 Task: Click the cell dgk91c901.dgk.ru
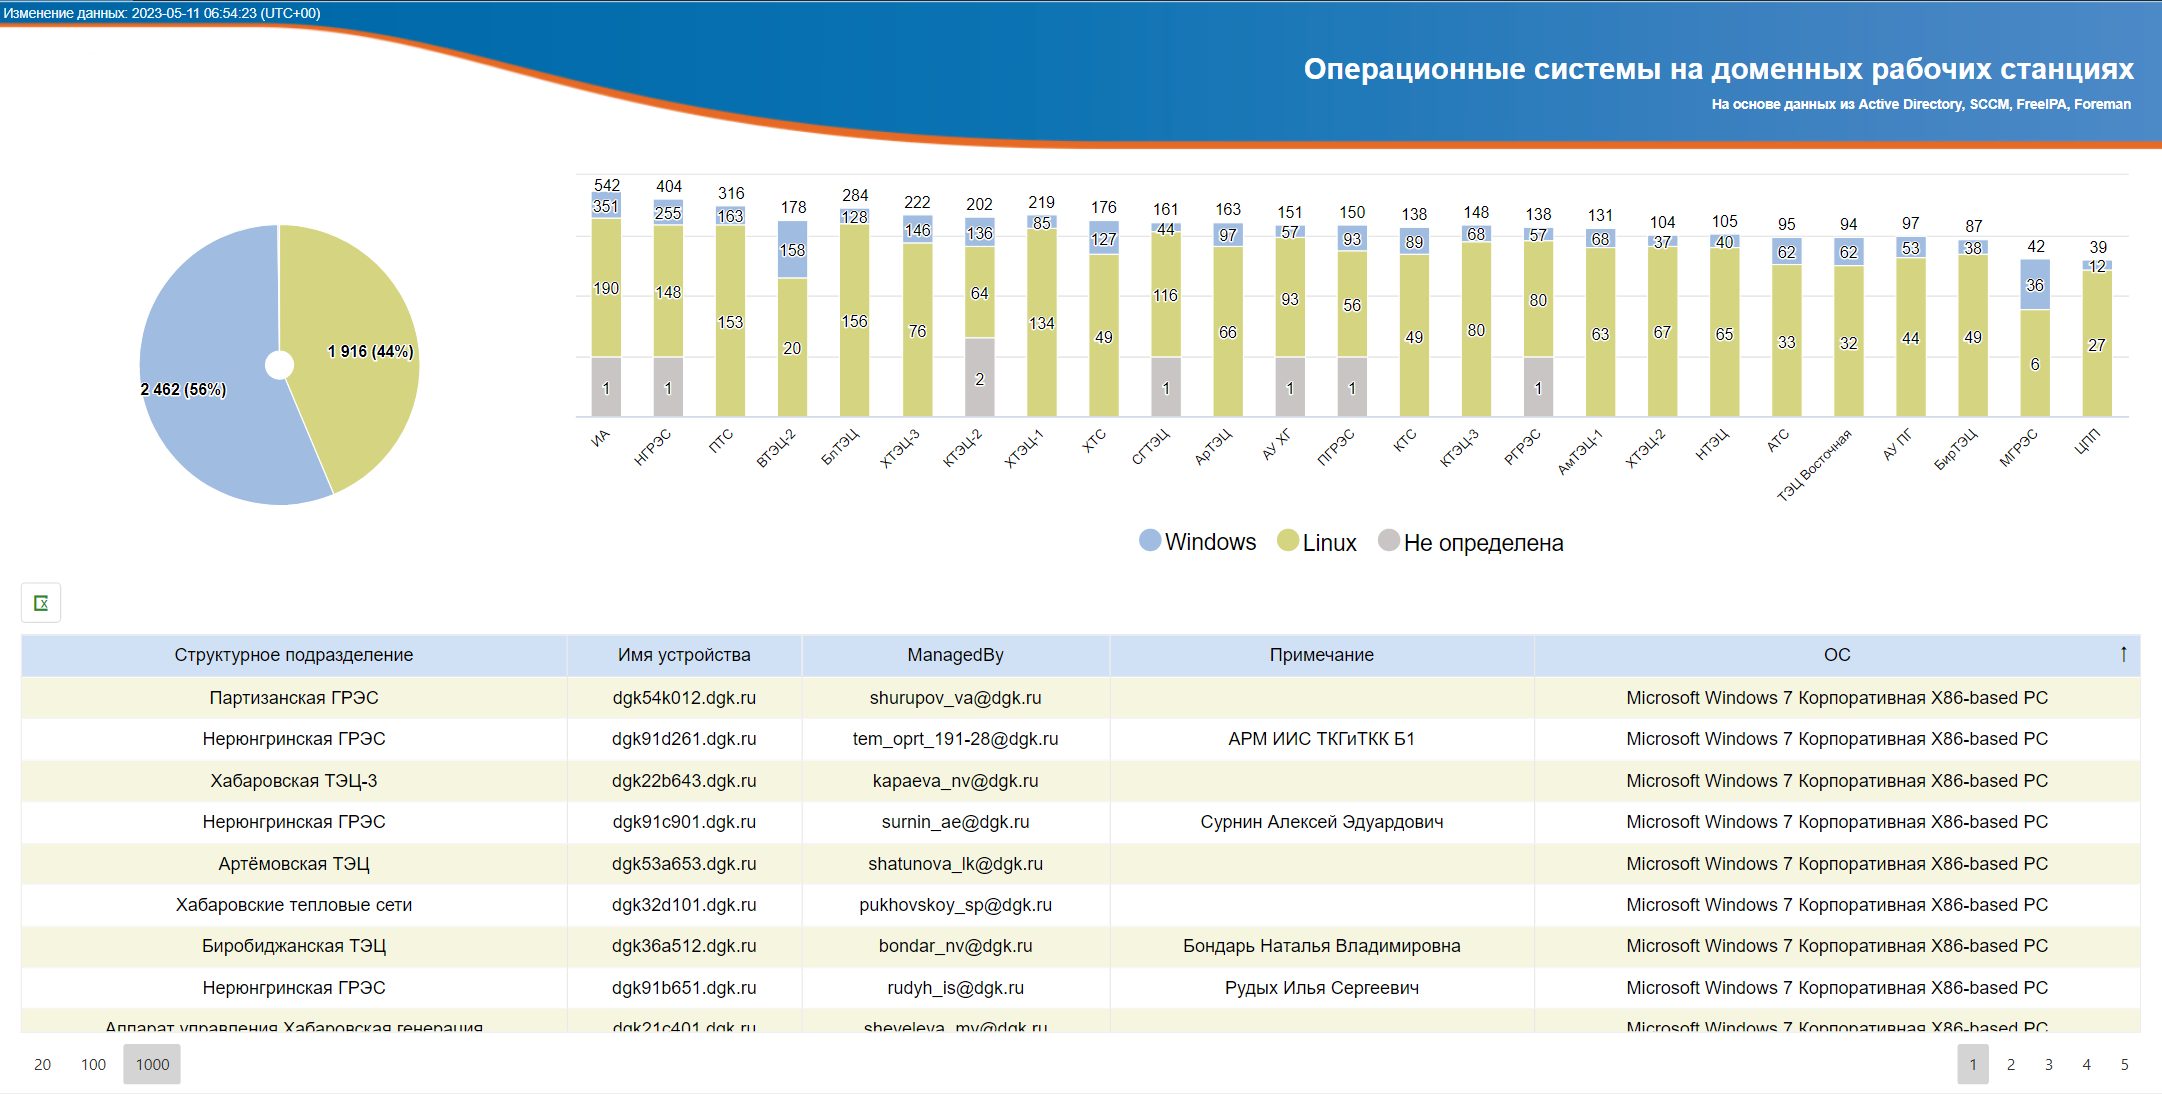click(684, 822)
